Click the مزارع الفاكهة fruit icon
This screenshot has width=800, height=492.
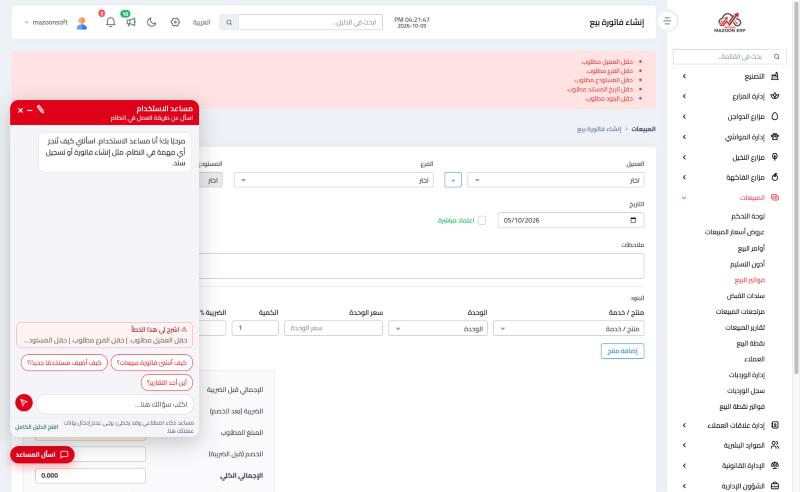point(774,177)
